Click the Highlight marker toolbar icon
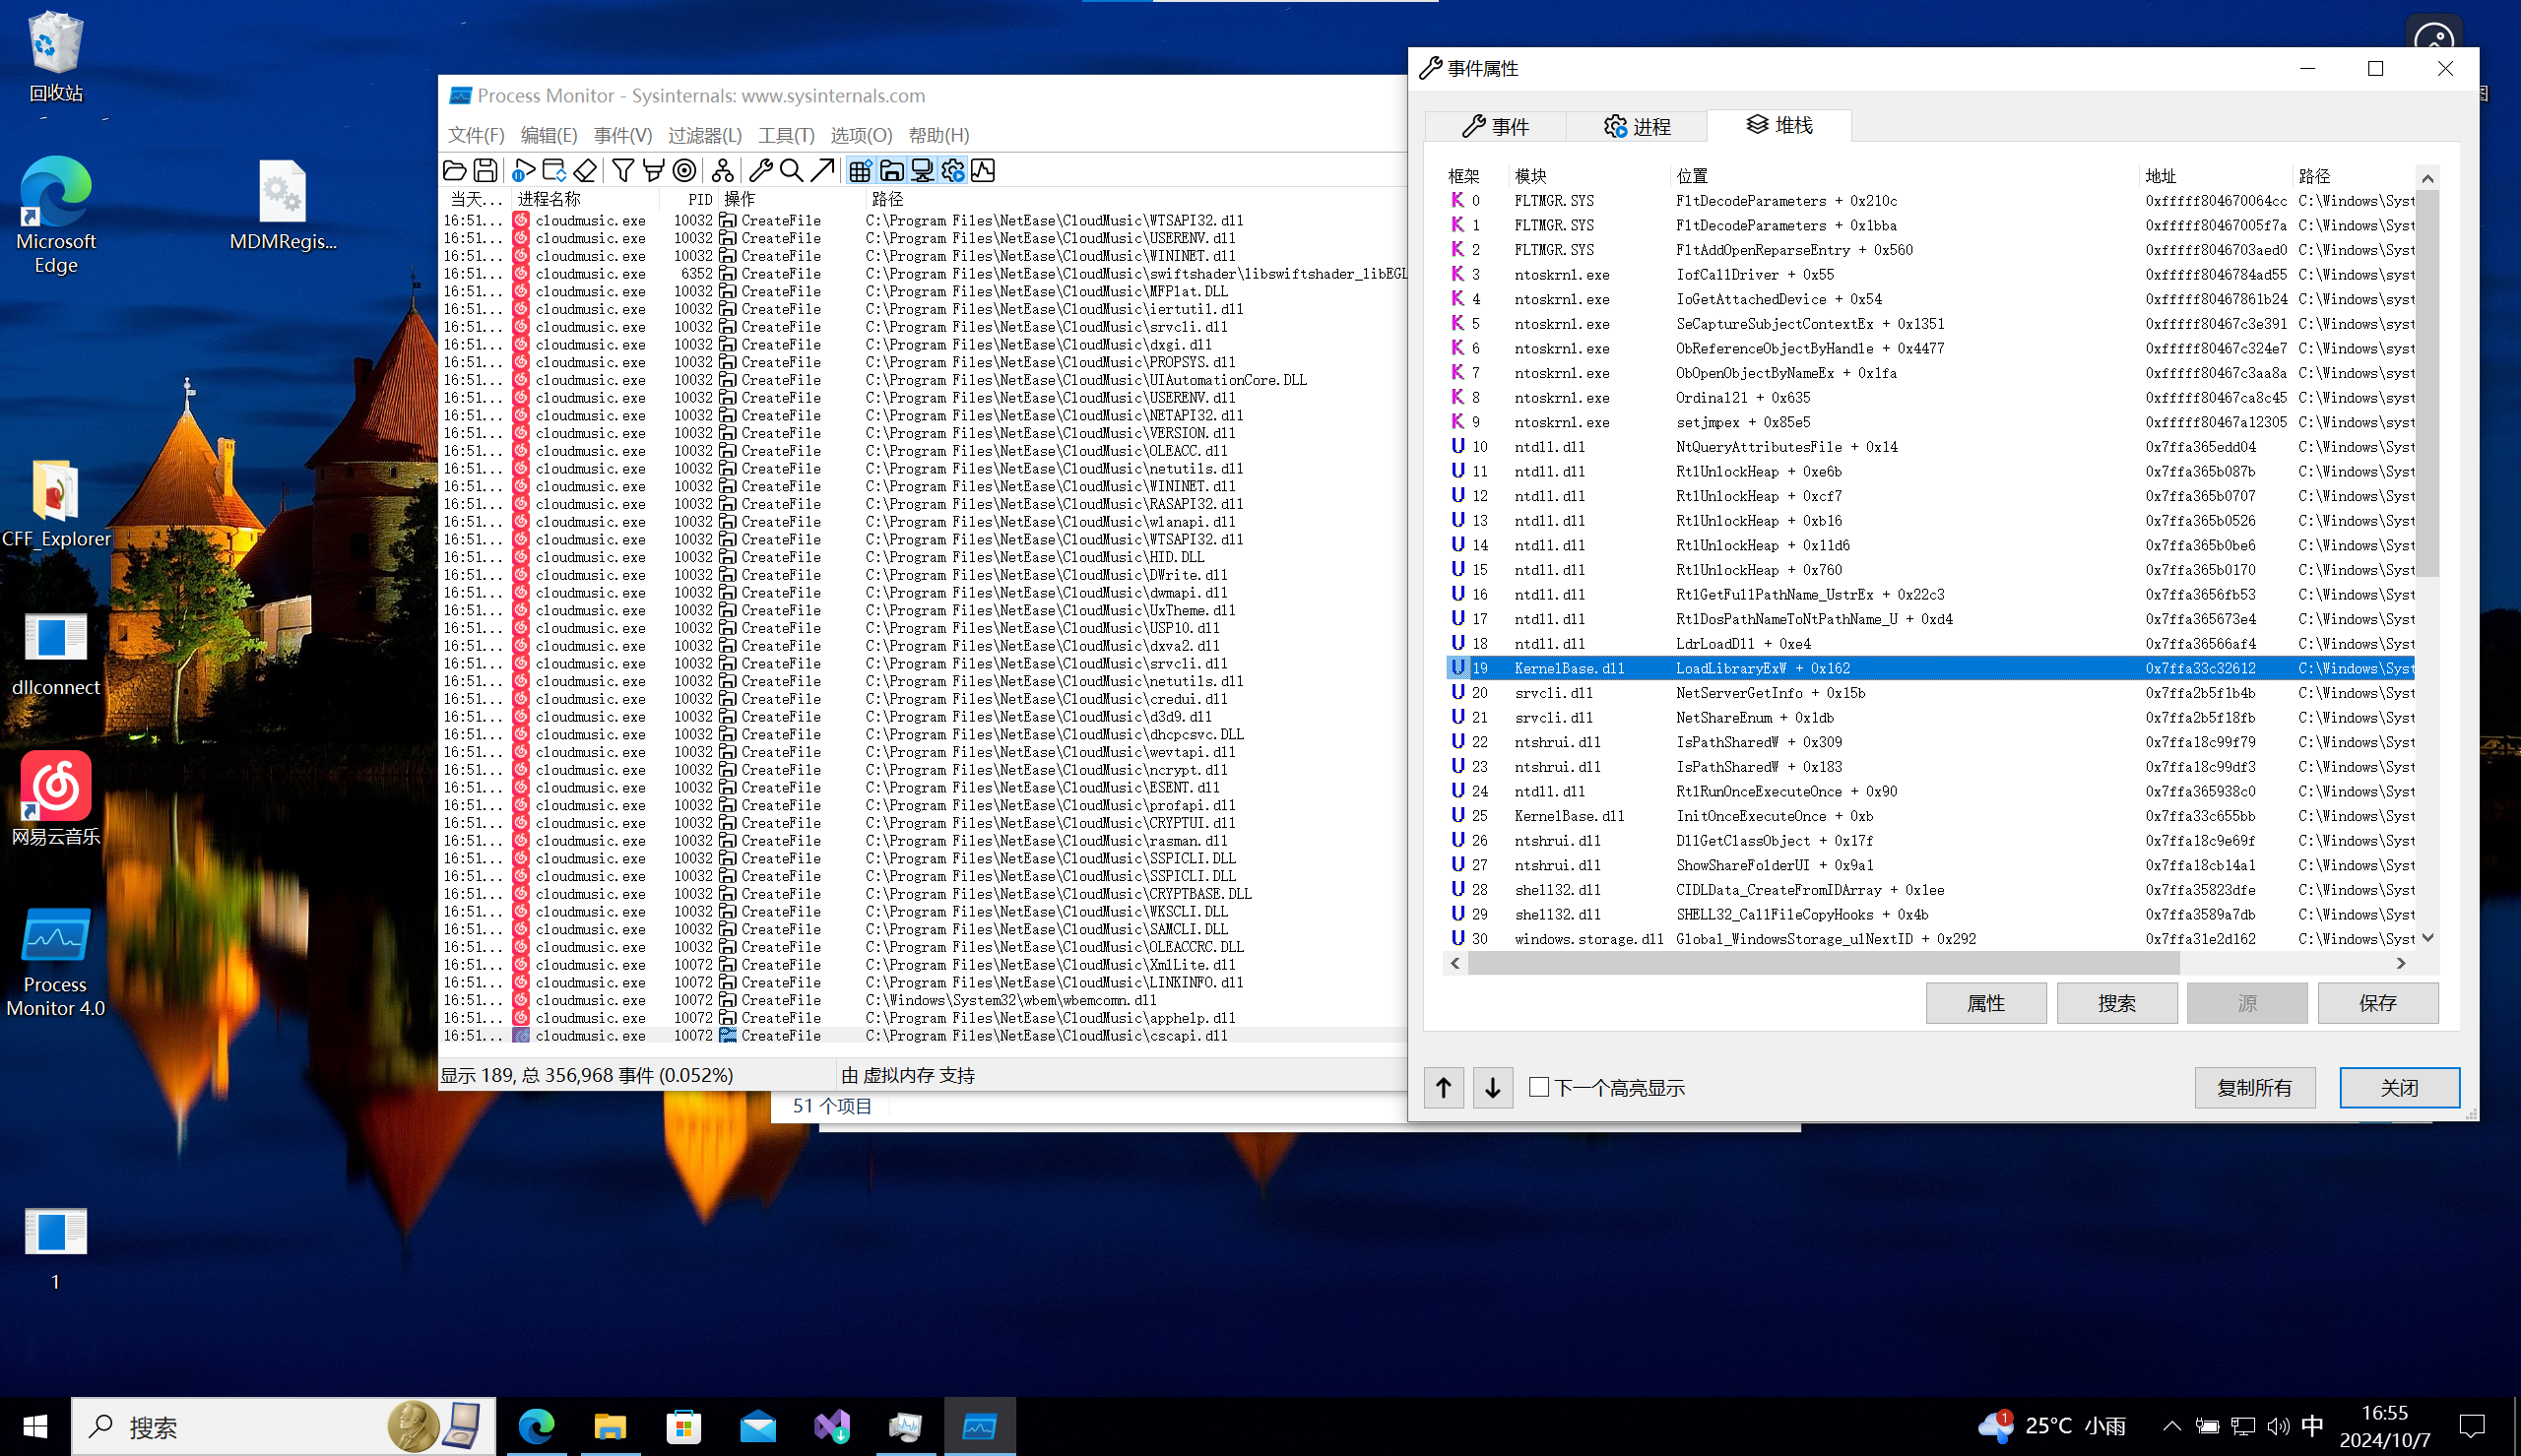This screenshot has width=2521, height=1456. 654,171
